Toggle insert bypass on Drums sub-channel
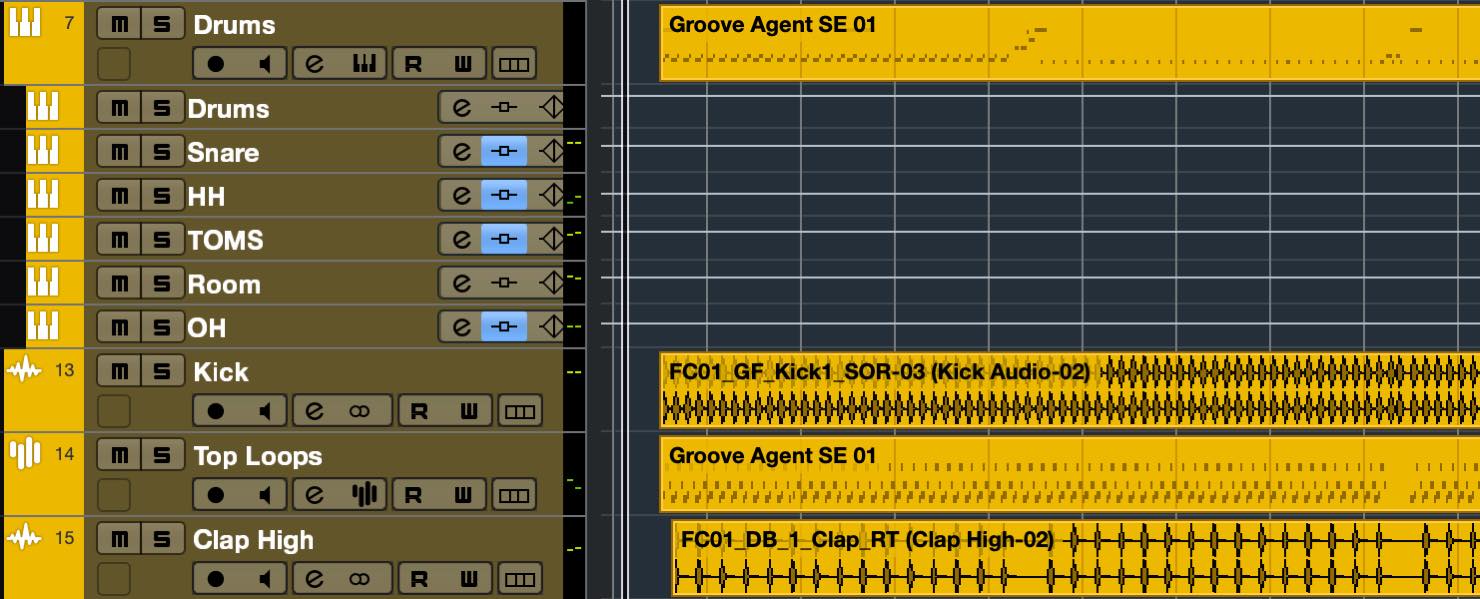The height and width of the screenshot is (599, 1480). (x=505, y=108)
